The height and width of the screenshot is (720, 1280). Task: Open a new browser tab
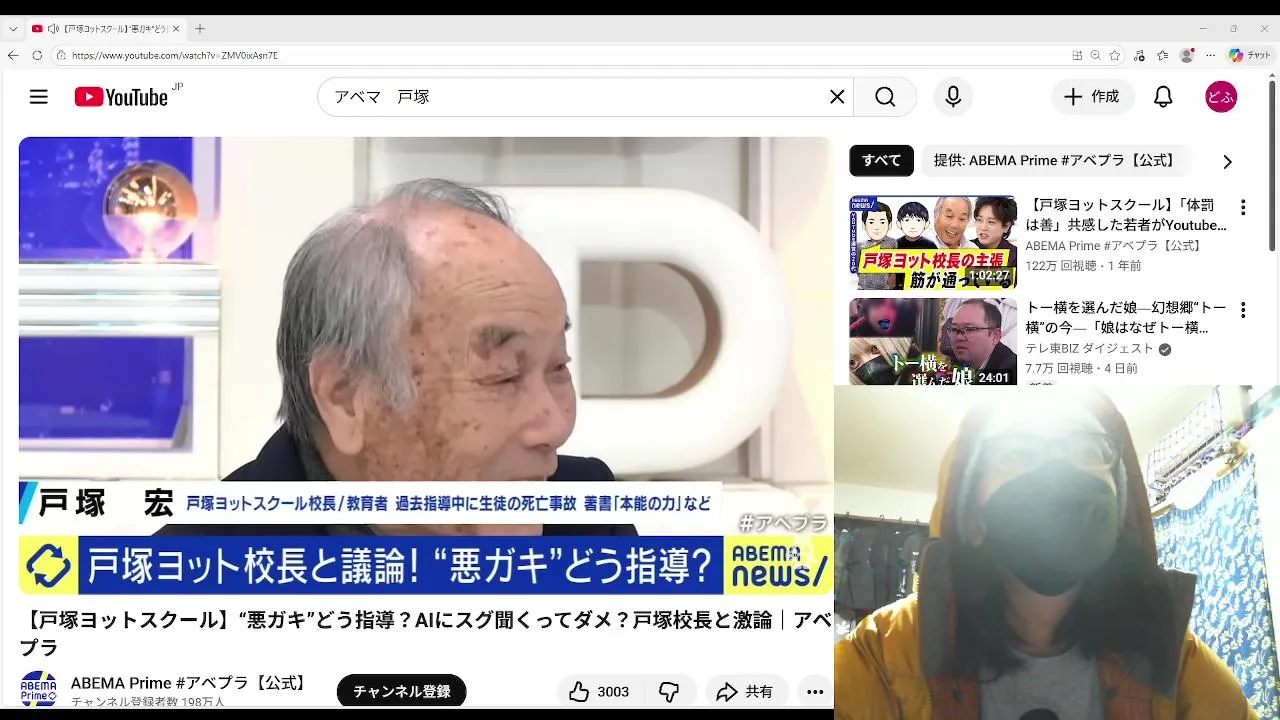pyautogui.click(x=200, y=29)
